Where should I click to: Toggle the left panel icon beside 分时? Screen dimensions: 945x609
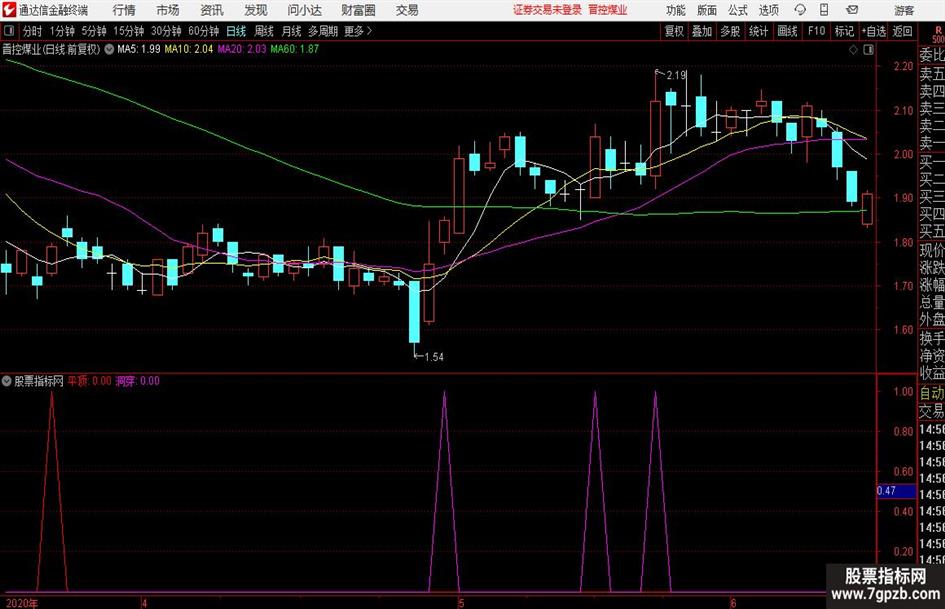click(9, 31)
